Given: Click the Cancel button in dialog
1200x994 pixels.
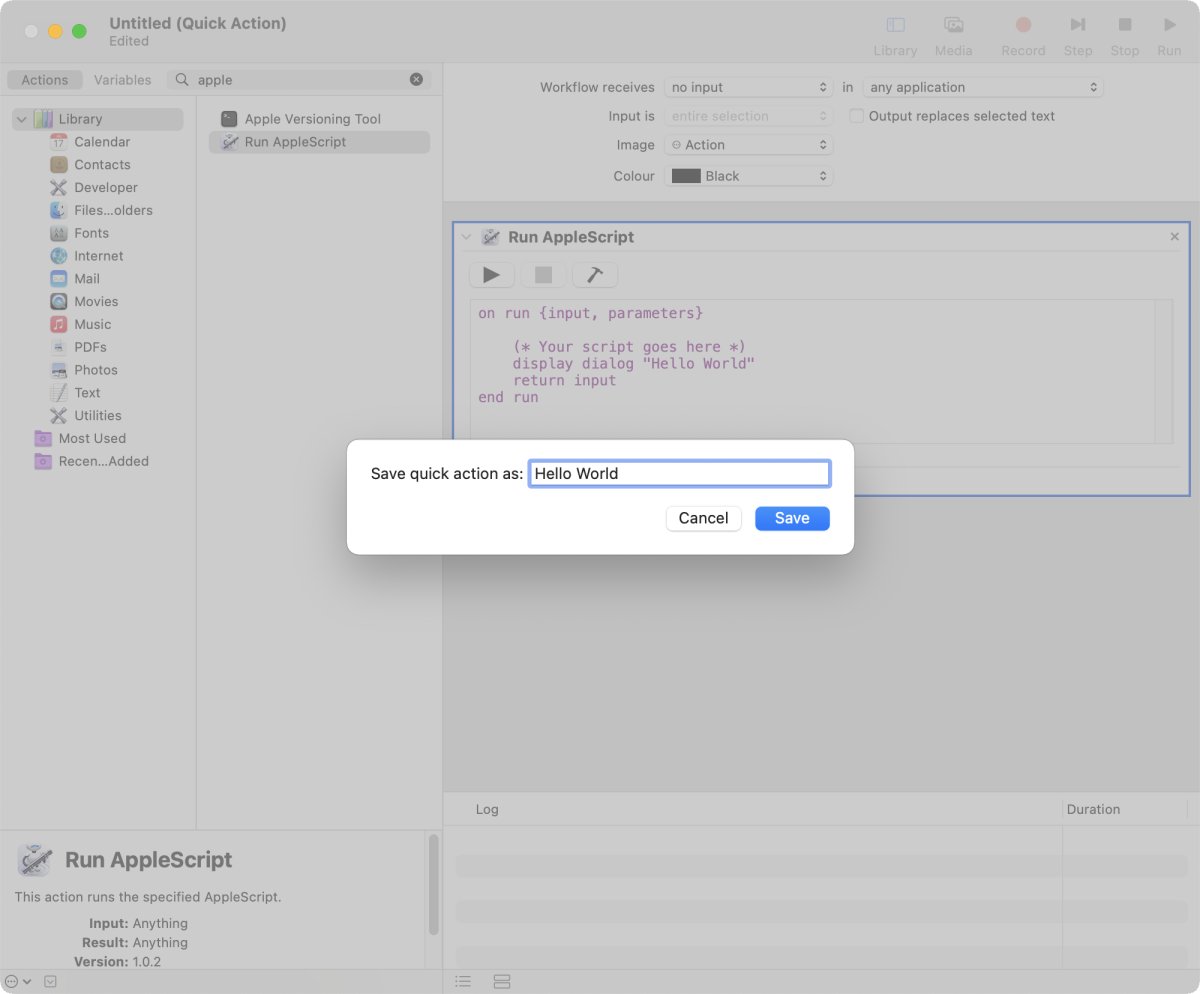Looking at the screenshot, I should pyautogui.click(x=704, y=518).
